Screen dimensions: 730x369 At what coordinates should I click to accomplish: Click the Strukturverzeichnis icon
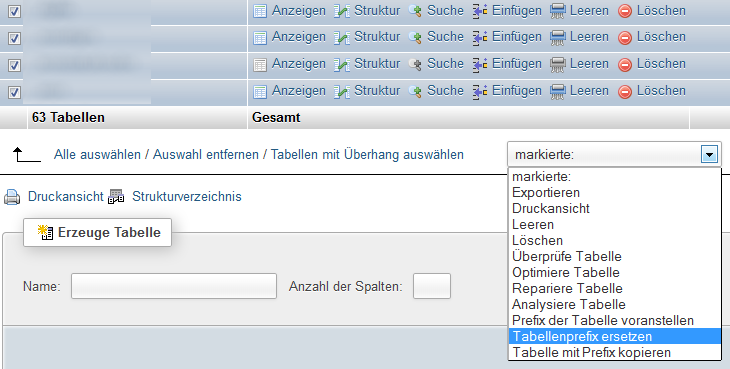pyautogui.click(x=116, y=197)
